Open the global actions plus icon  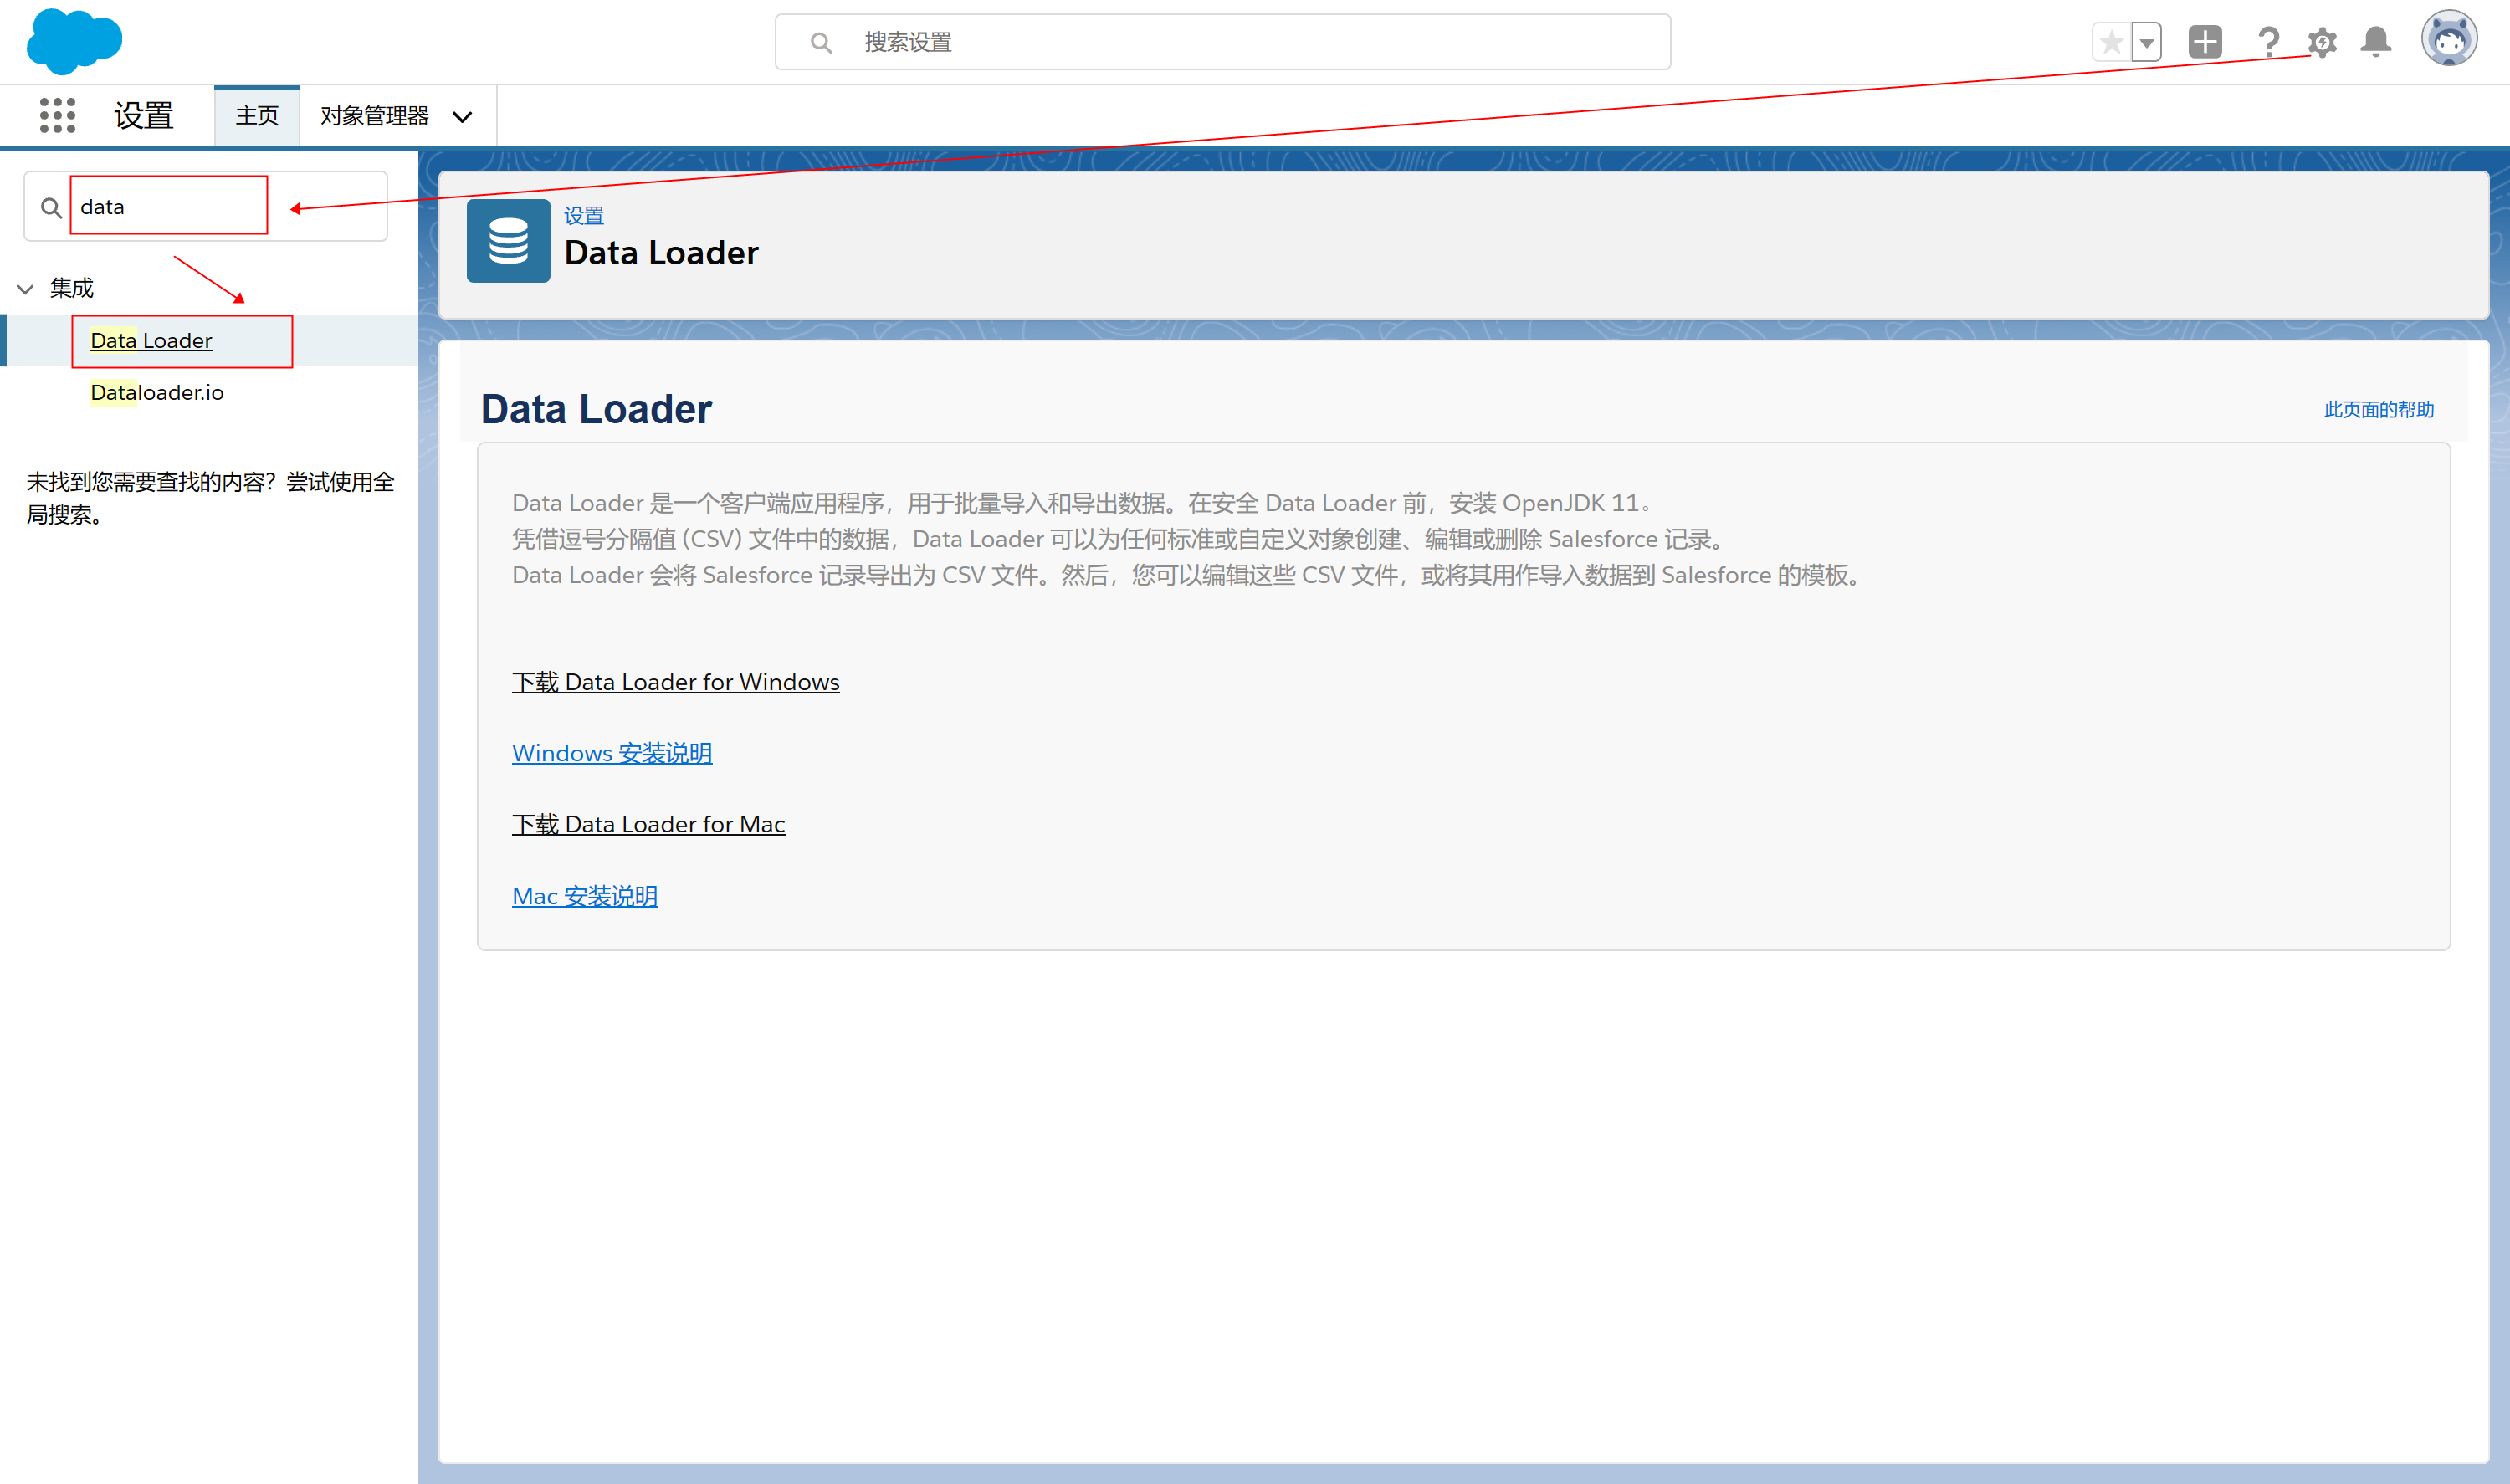pyautogui.click(x=2205, y=41)
